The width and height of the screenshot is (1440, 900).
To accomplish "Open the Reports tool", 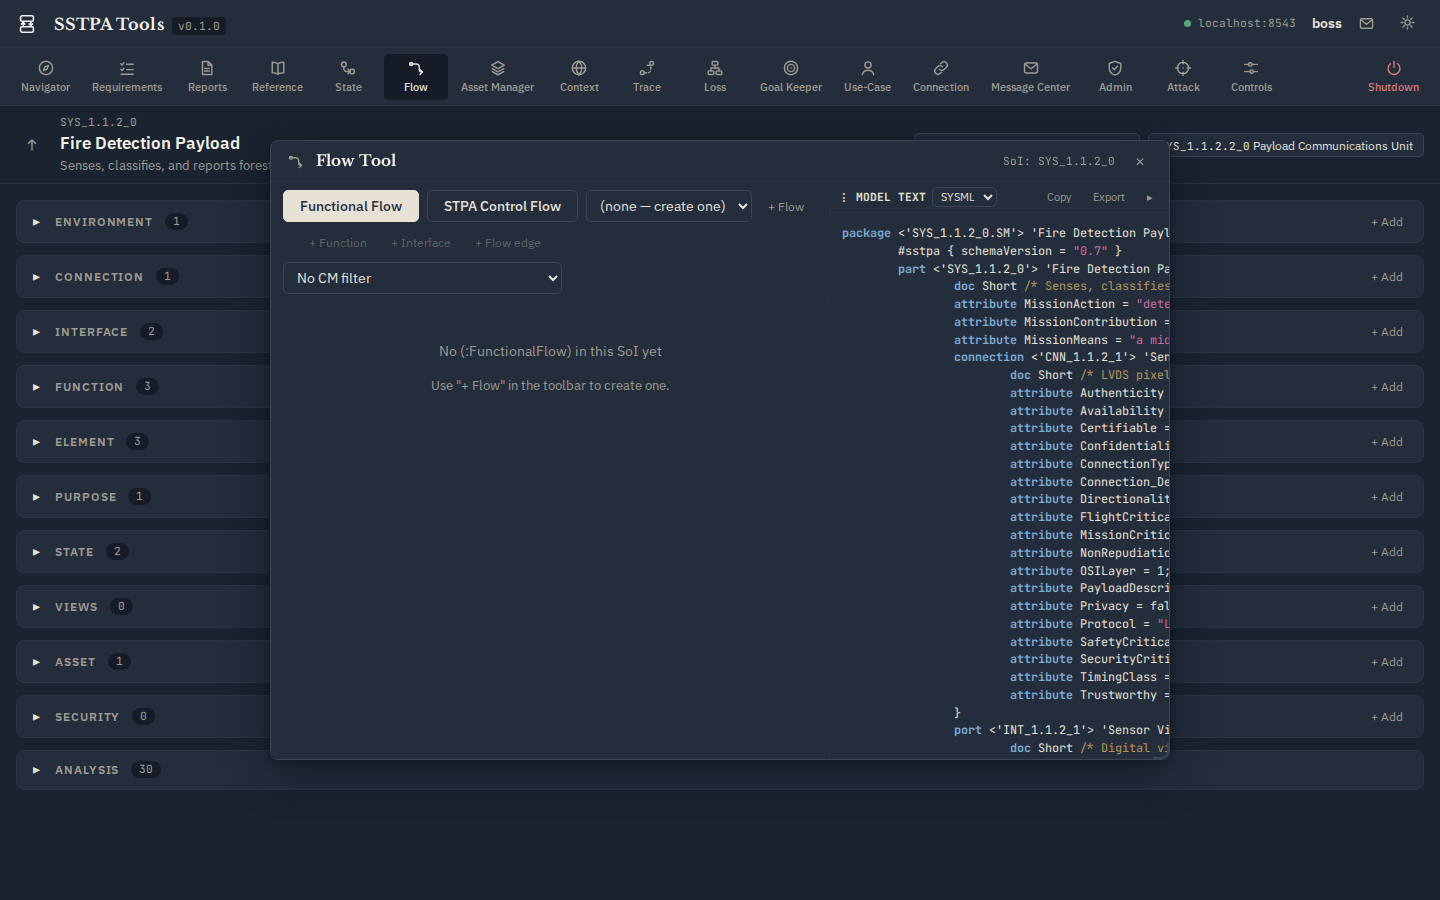I will (x=207, y=77).
